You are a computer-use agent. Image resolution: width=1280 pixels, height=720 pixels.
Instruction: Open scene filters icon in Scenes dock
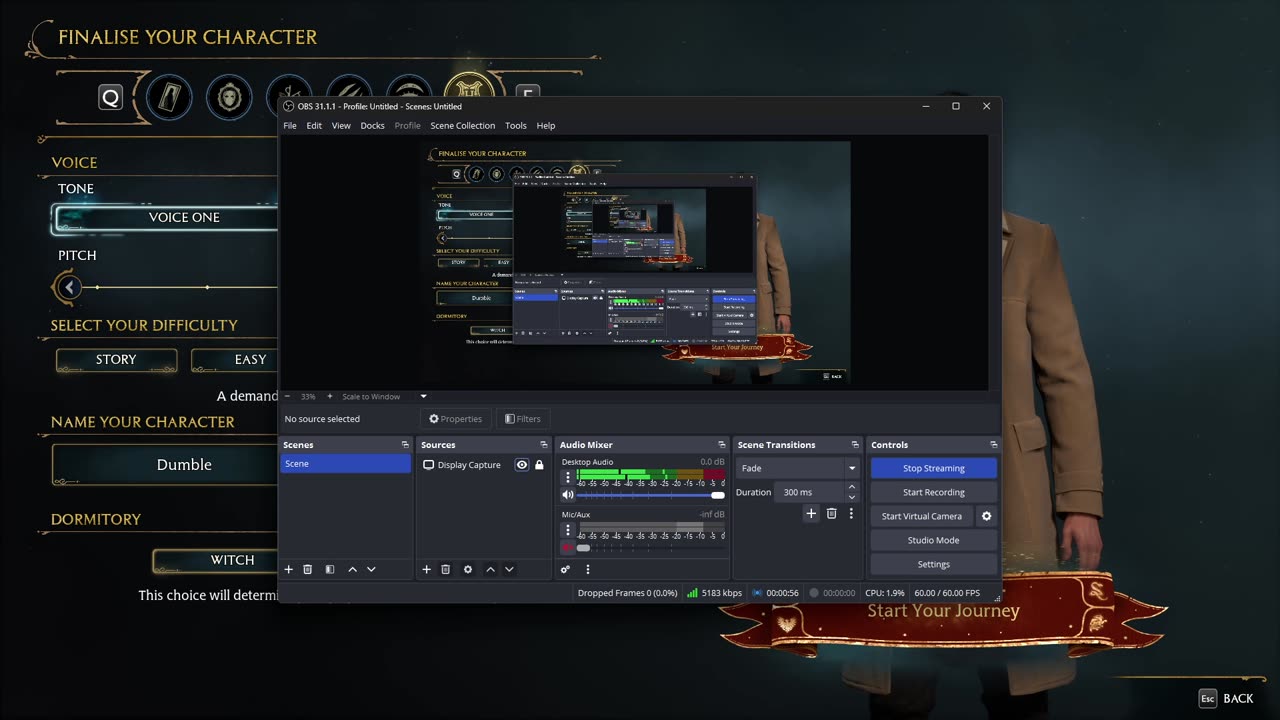(329, 569)
